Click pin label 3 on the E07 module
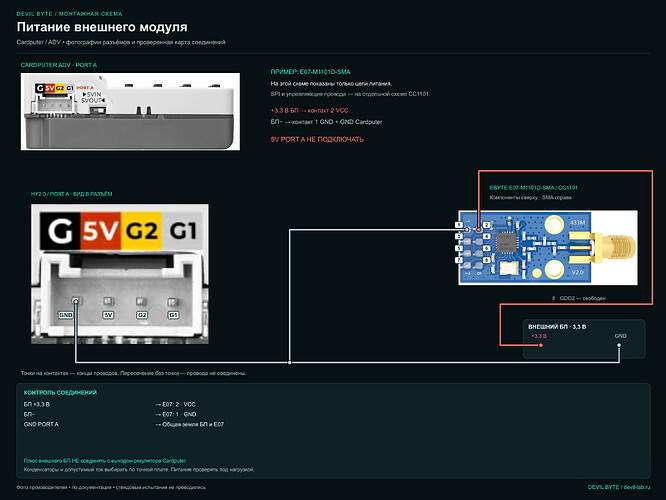 [x=459, y=237]
